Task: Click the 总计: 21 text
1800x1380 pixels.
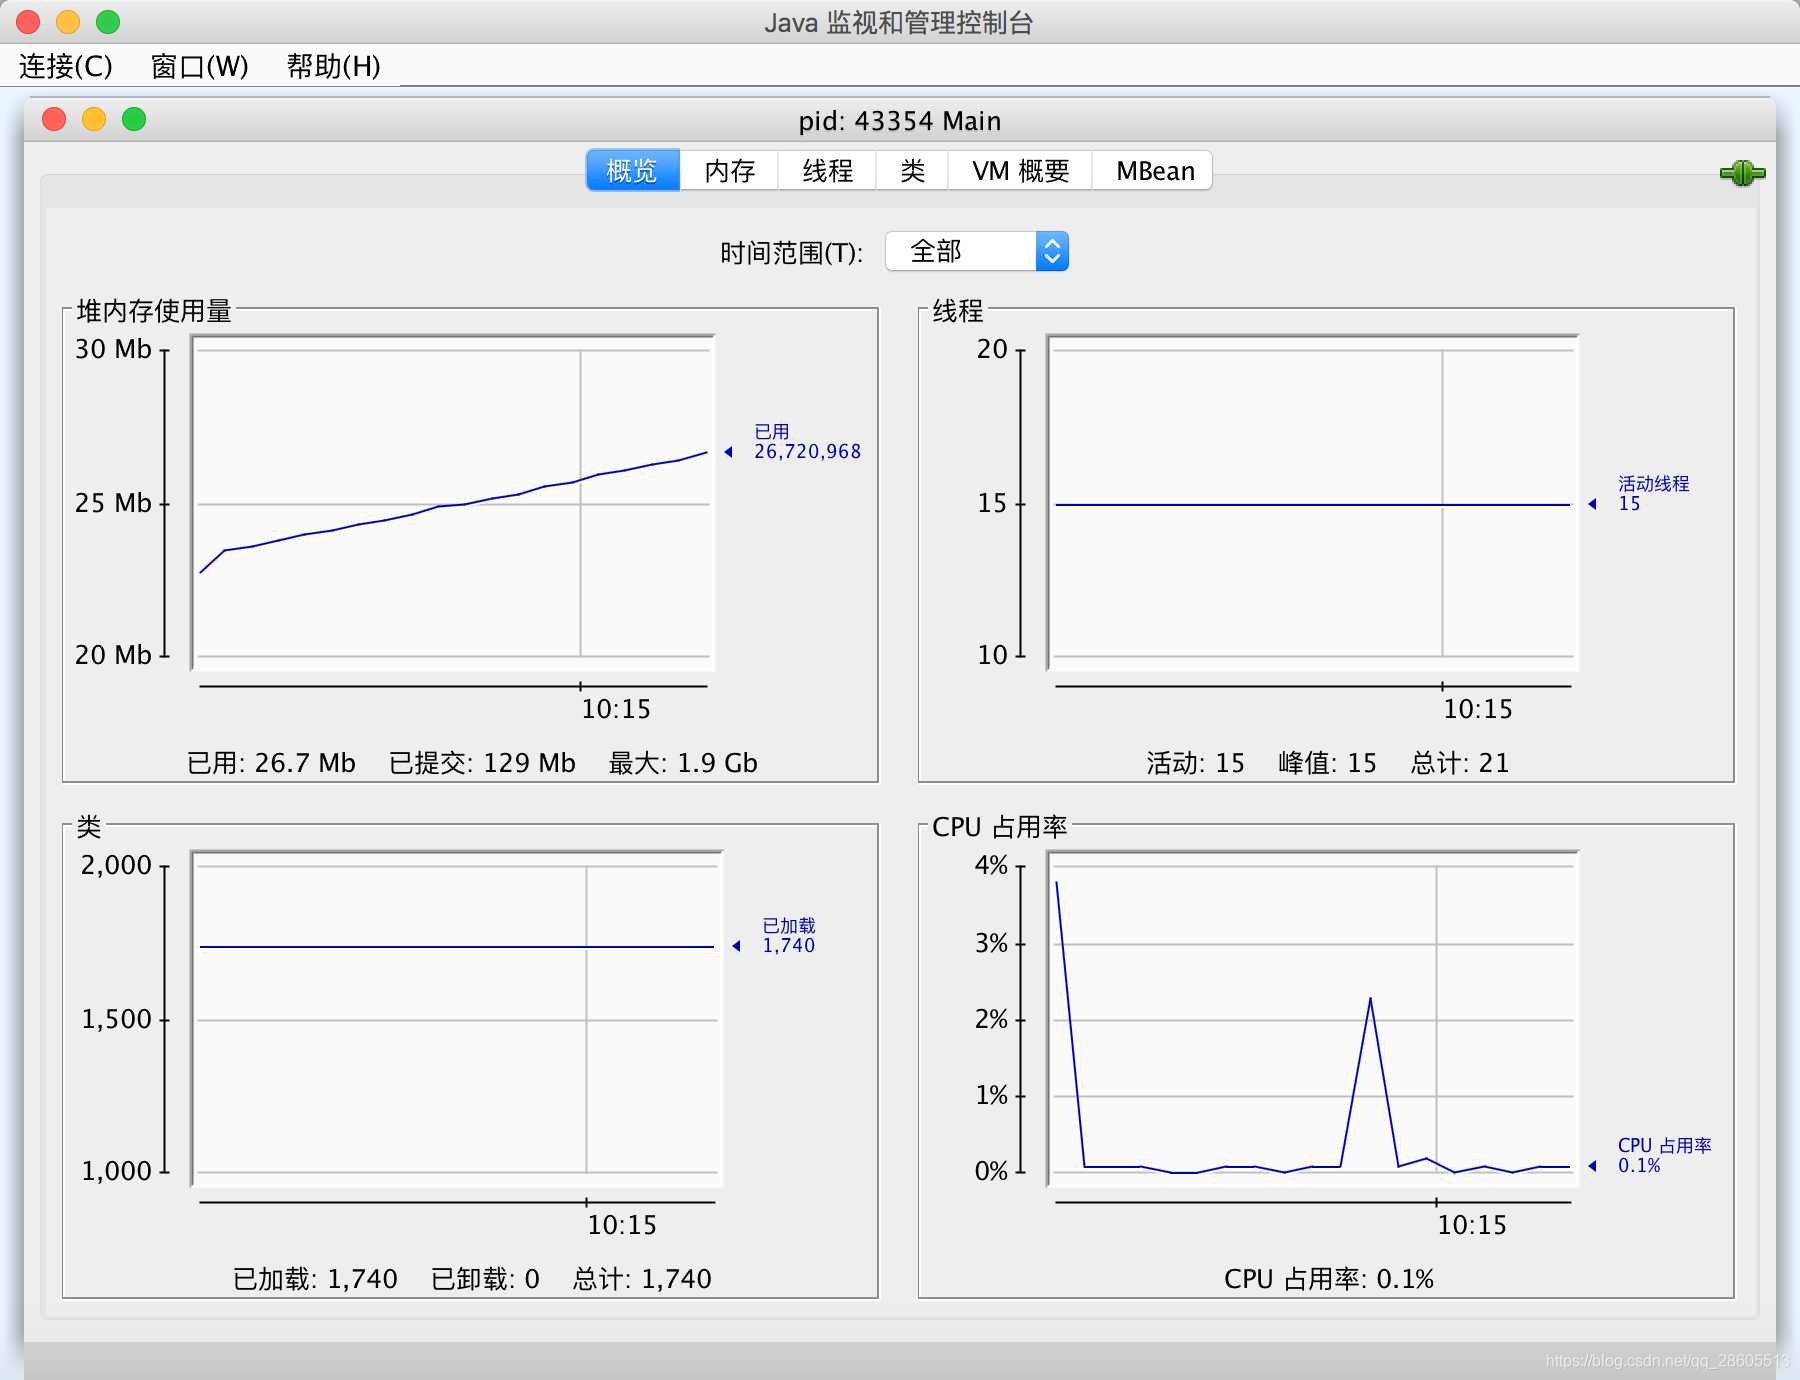Action: pos(1459,763)
